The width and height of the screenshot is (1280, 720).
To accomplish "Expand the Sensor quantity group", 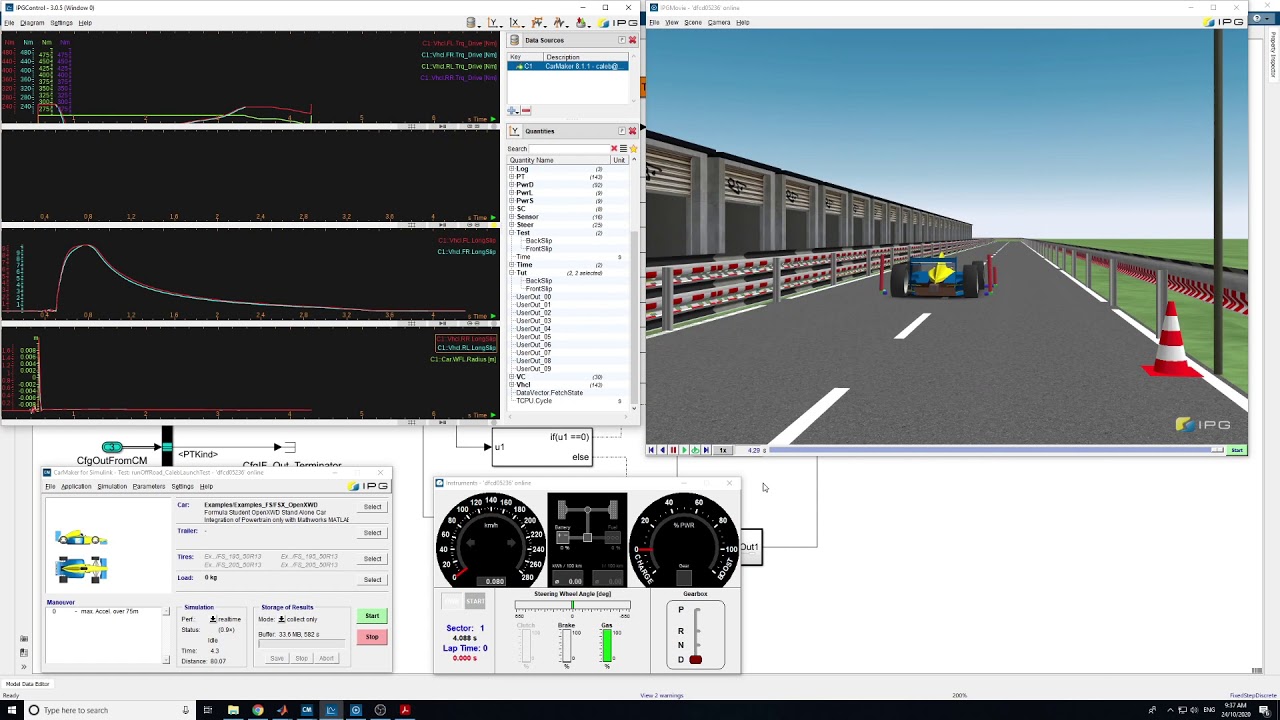I will 512,217.
